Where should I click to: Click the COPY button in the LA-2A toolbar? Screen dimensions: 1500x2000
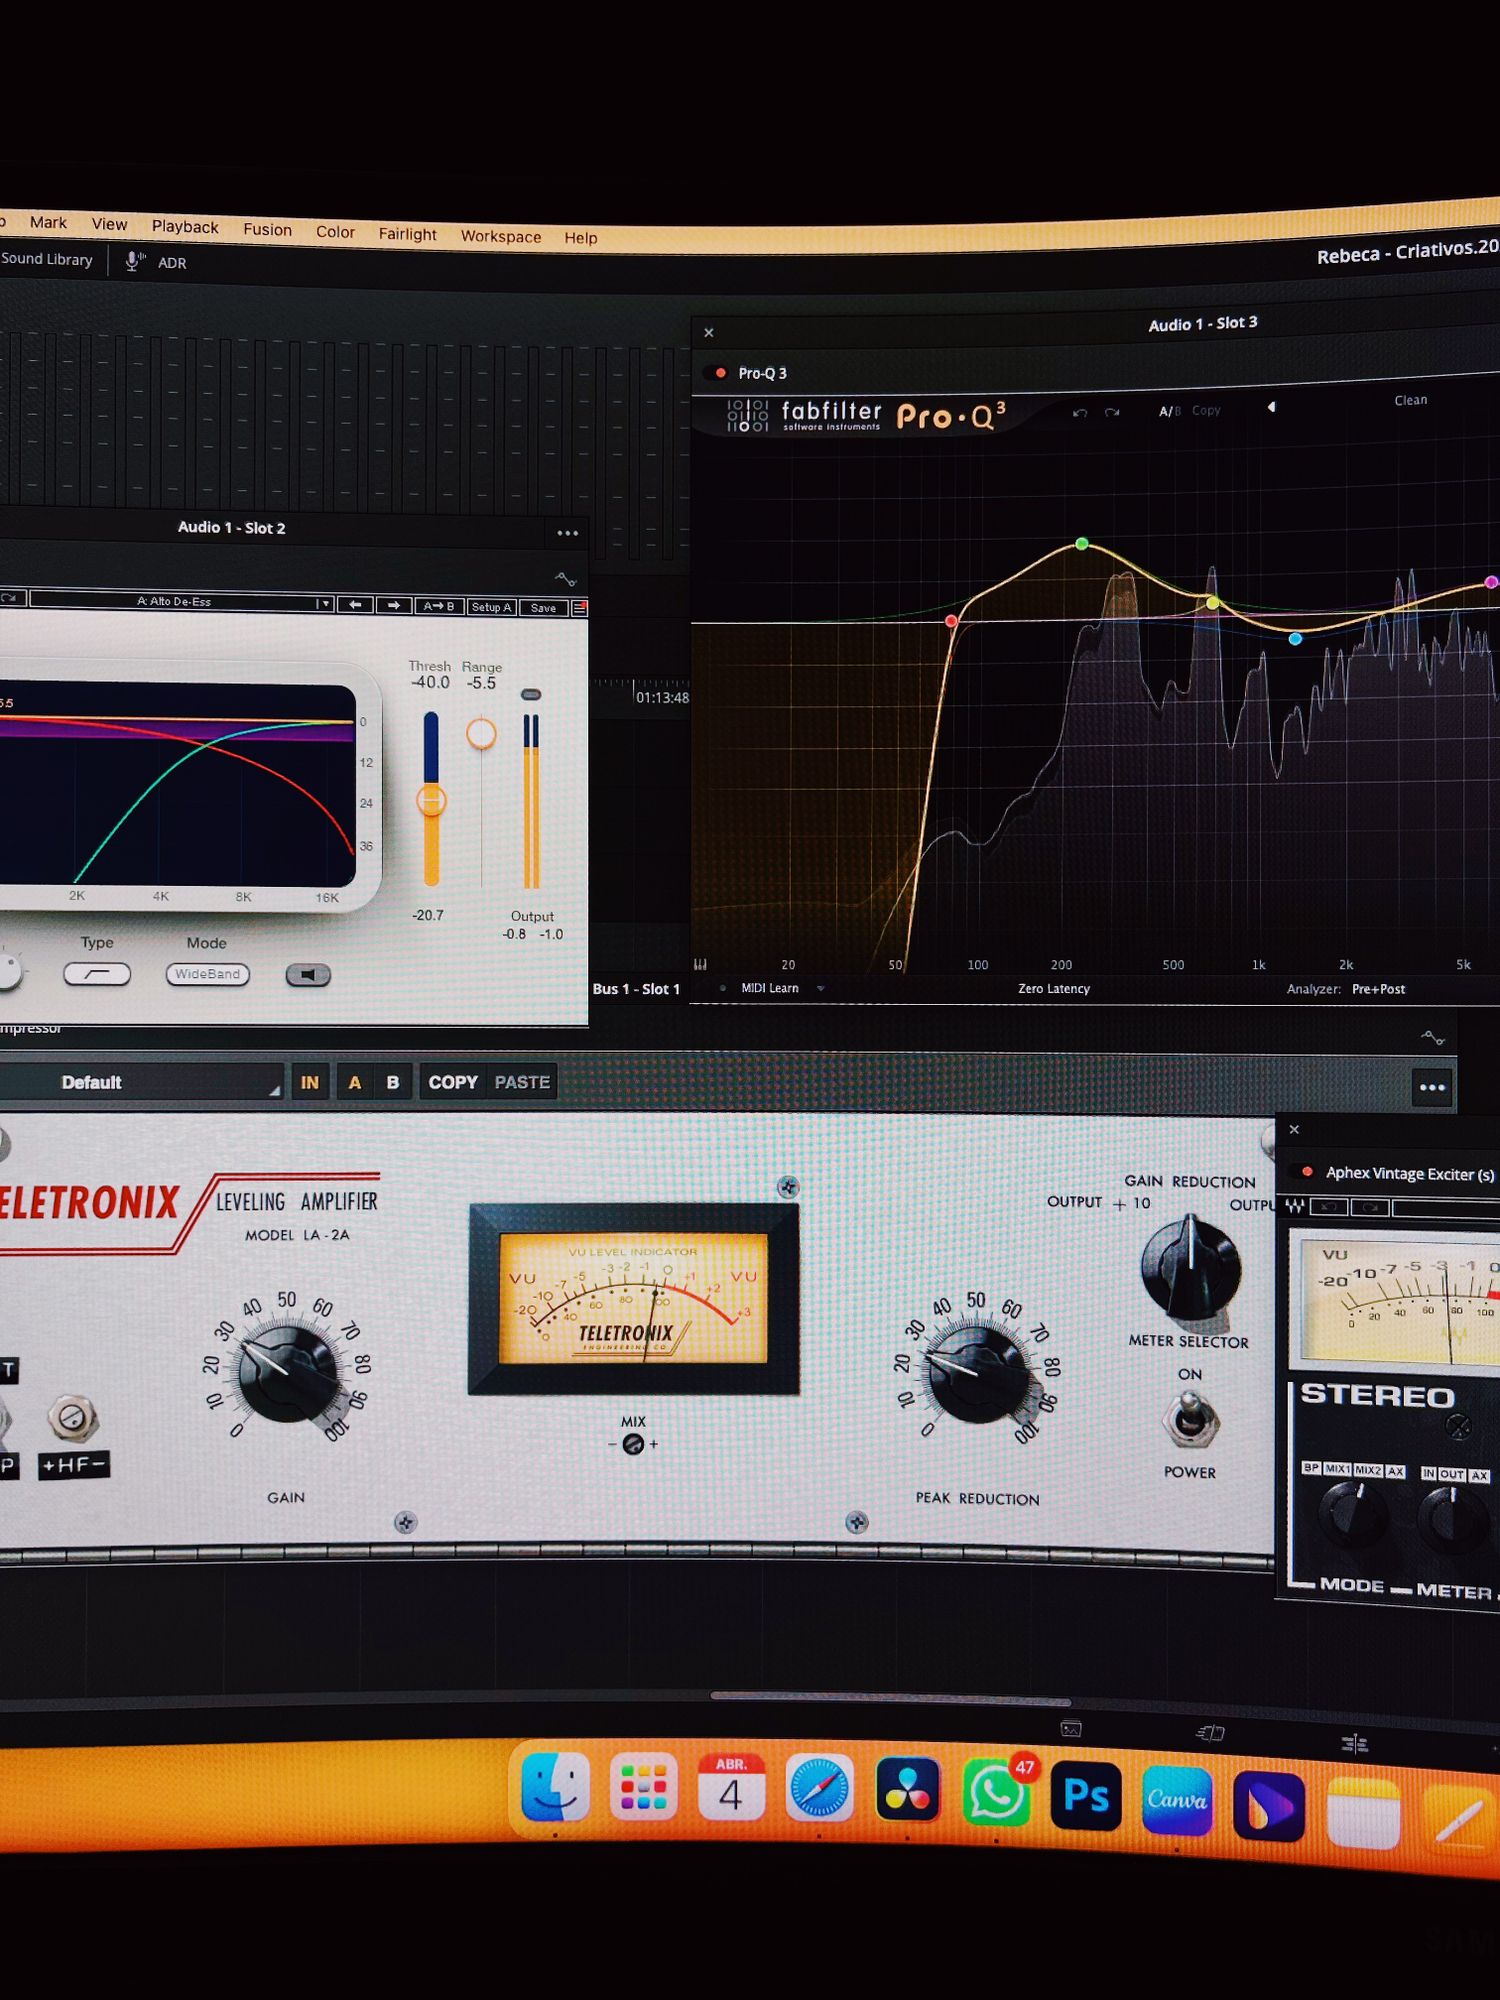[x=453, y=1082]
